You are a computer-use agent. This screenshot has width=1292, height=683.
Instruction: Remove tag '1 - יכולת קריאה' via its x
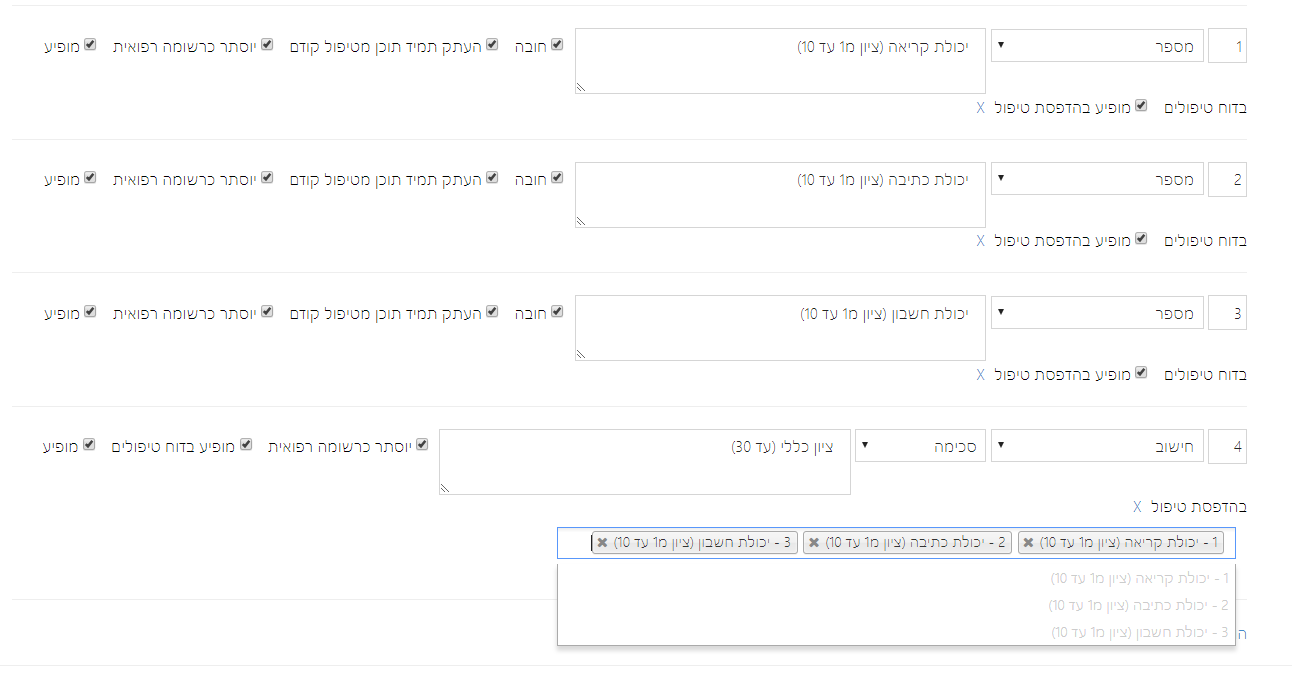[x=1028, y=543]
